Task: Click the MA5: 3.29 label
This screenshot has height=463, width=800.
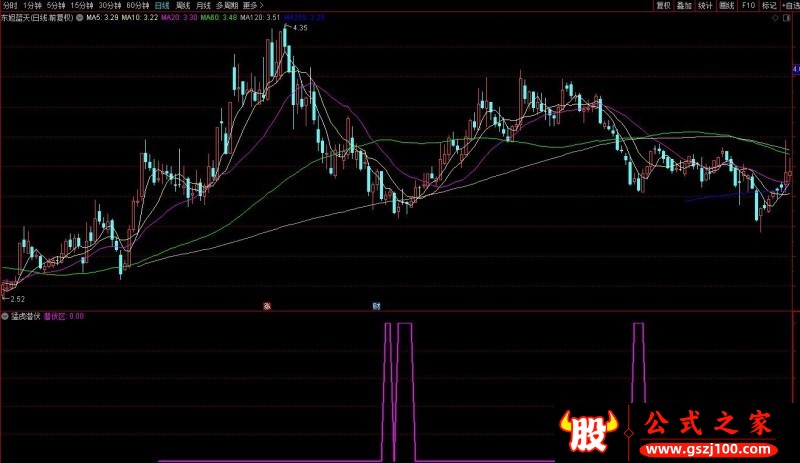Action: click(102, 17)
